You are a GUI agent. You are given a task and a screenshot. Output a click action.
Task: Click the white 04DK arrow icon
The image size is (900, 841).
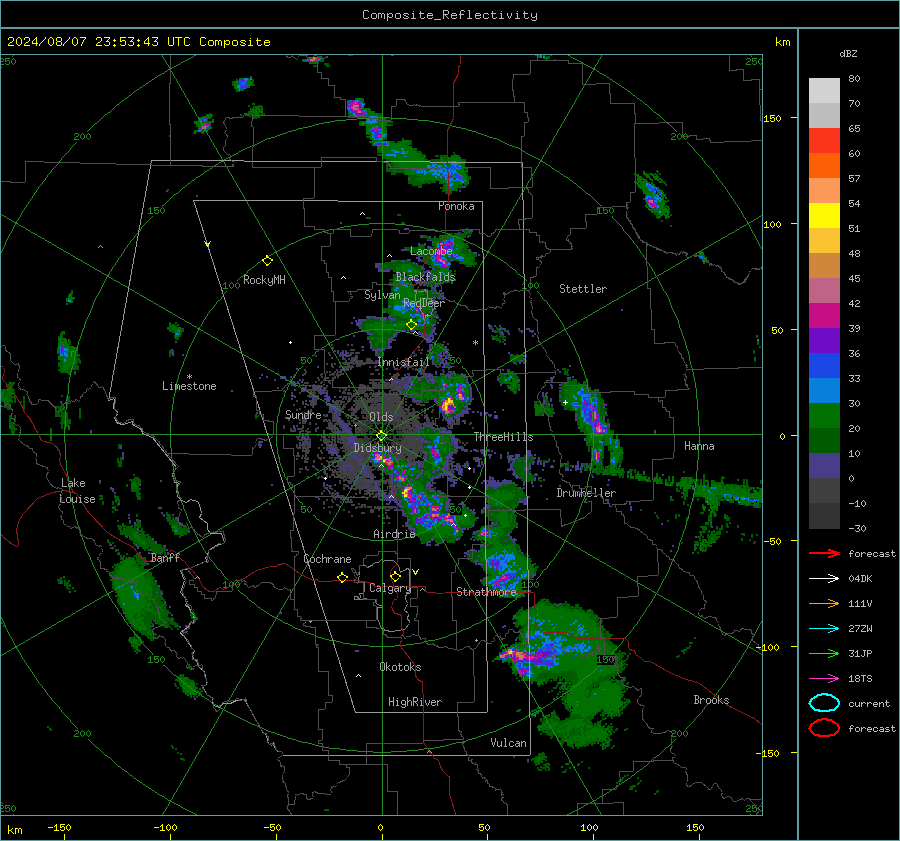(x=824, y=579)
